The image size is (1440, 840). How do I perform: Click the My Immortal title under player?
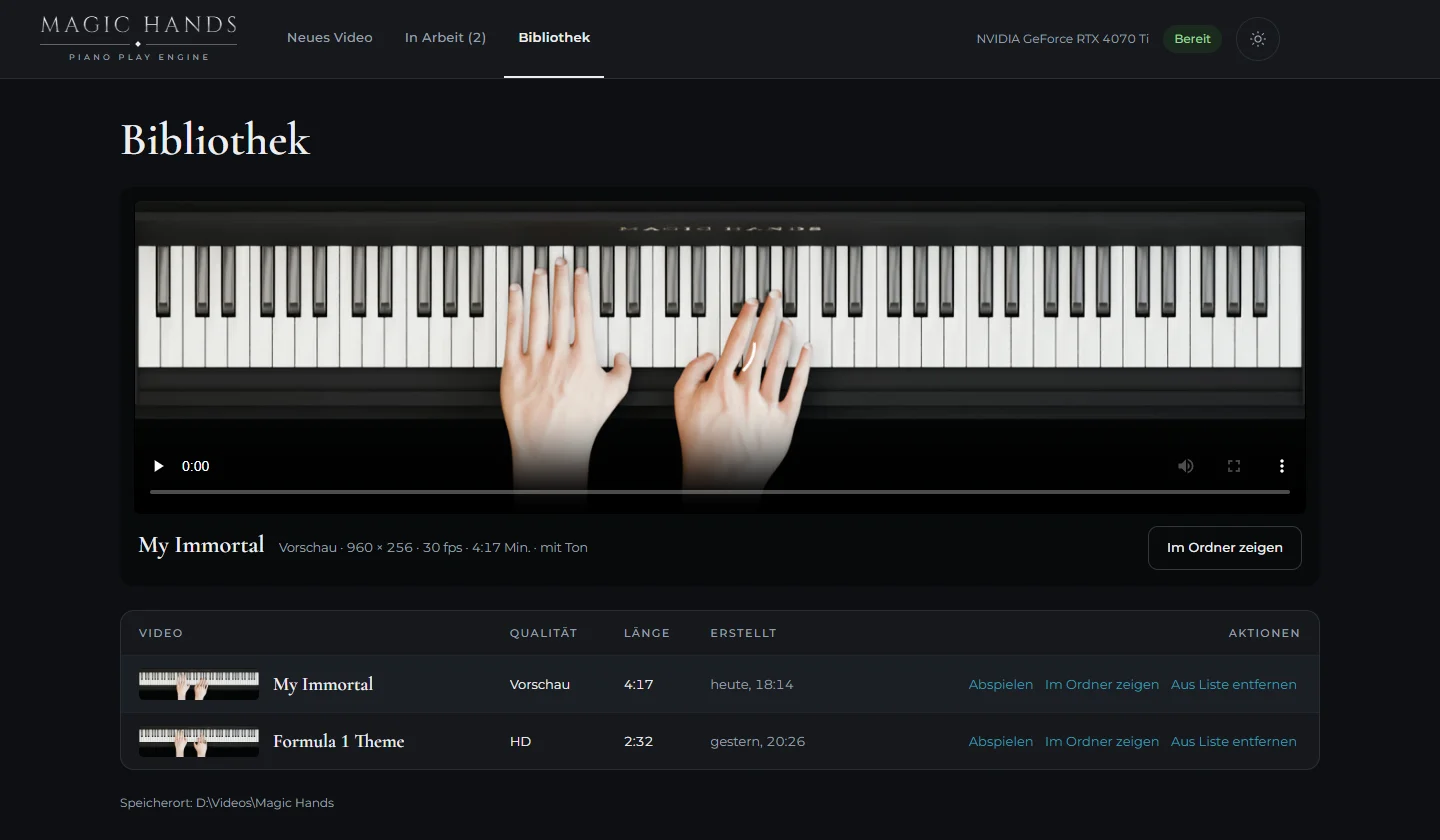pyautogui.click(x=202, y=546)
